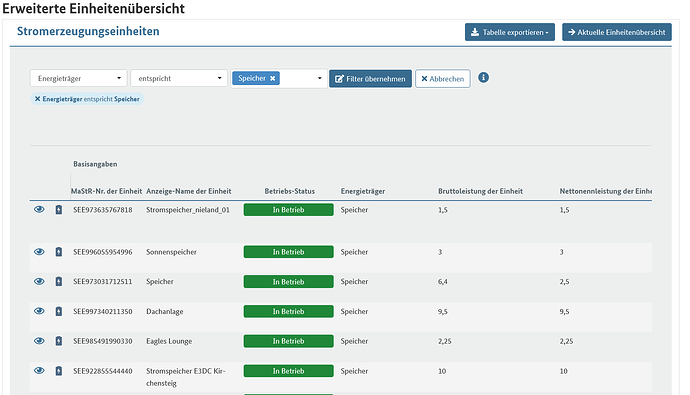The height and width of the screenshot is (395, 690).
Task: Select the text Stromspeicher_nieland_01
Action: point(188,210)
